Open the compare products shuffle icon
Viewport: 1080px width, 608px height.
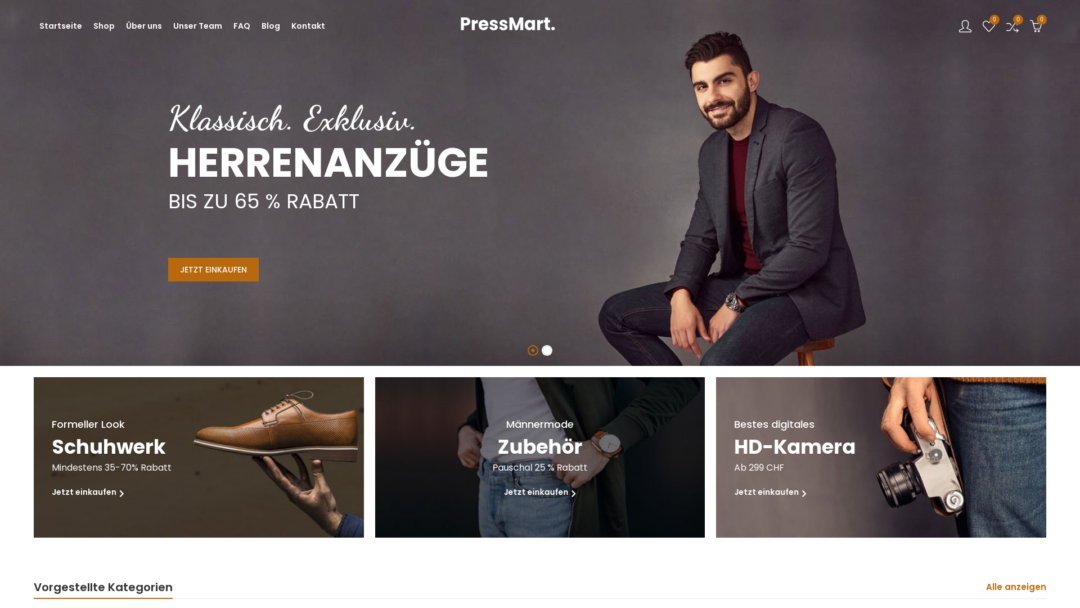[x=1012, y=26]
